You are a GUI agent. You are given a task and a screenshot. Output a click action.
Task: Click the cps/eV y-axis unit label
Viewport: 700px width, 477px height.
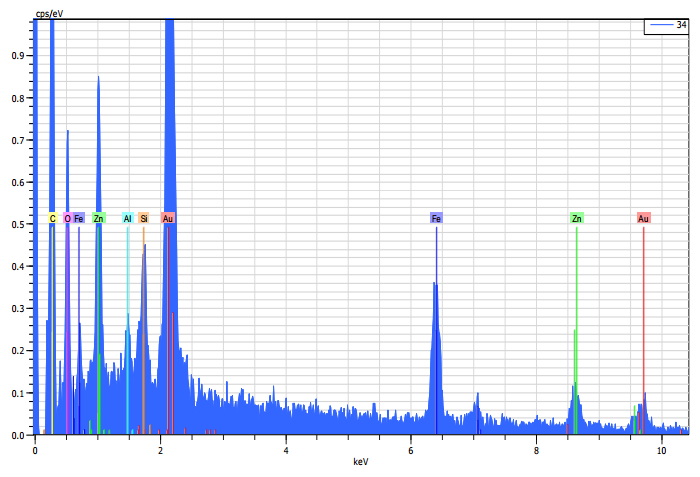pyautogui.click(x=49, y=14)
